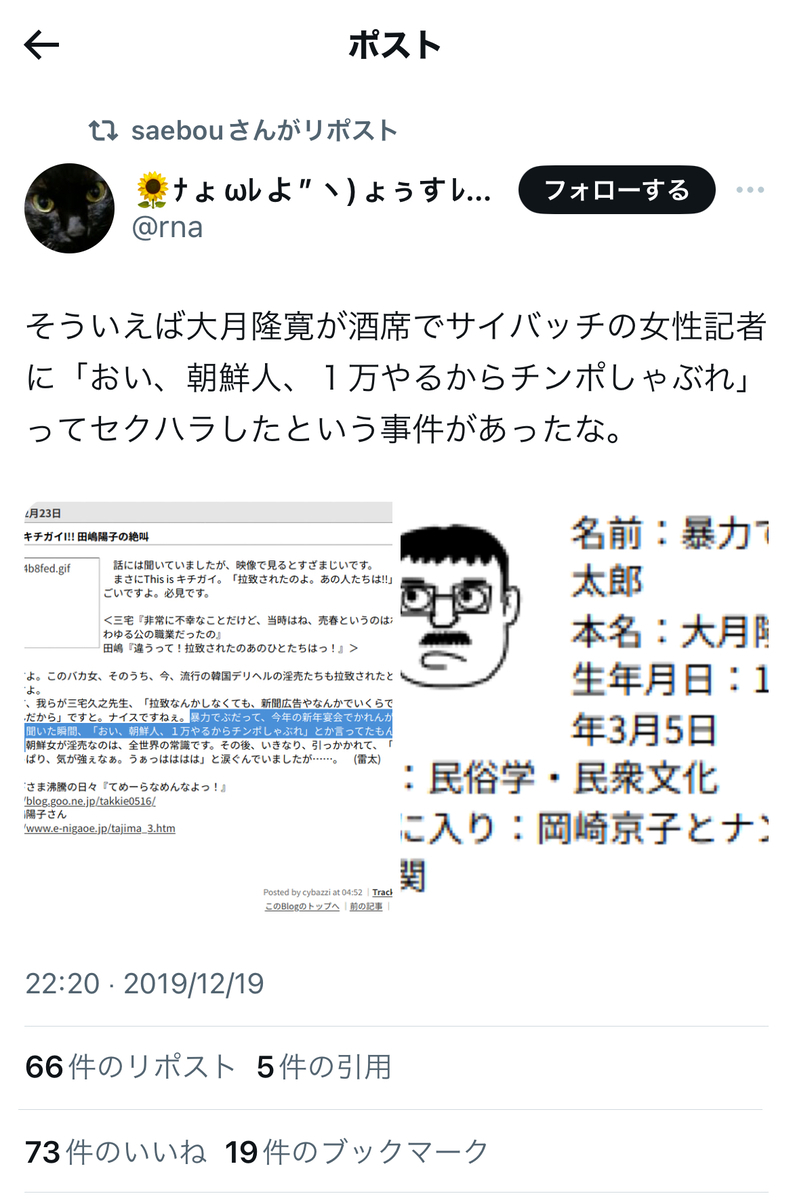Click the author display name text
This screenshot has height=1200, width=793.
click(312, 190)
